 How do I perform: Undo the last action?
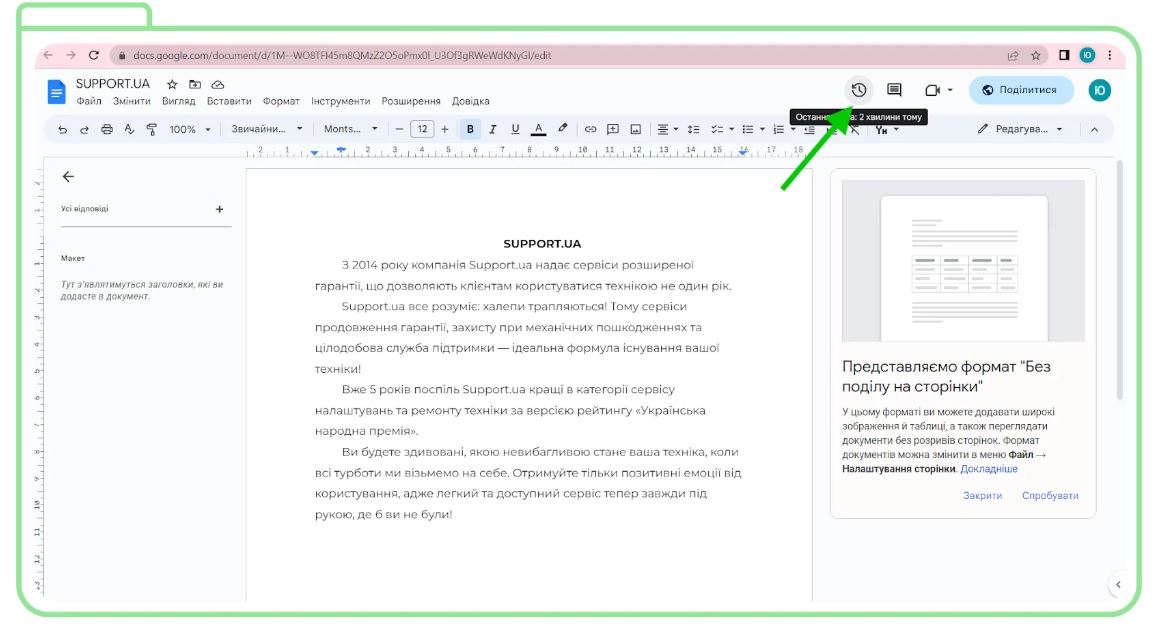point(63,130)
